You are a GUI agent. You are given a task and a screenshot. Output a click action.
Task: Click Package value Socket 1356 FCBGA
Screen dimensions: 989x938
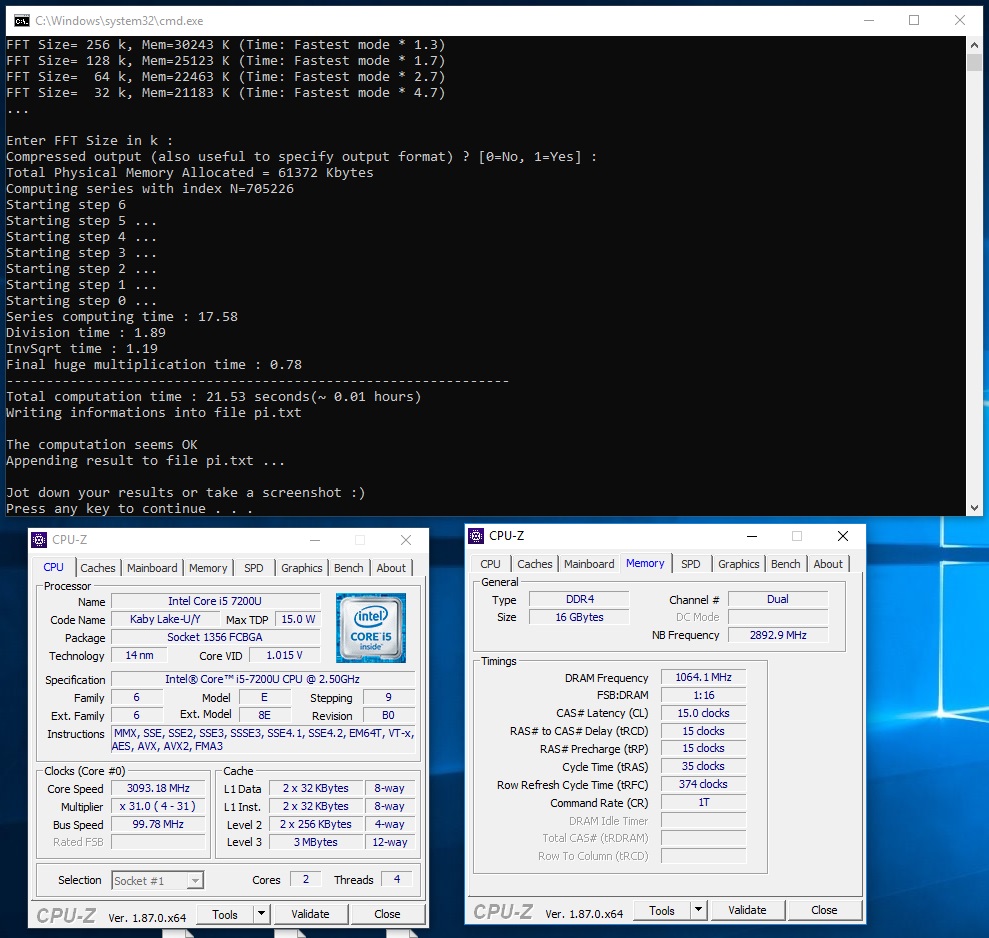215,637
